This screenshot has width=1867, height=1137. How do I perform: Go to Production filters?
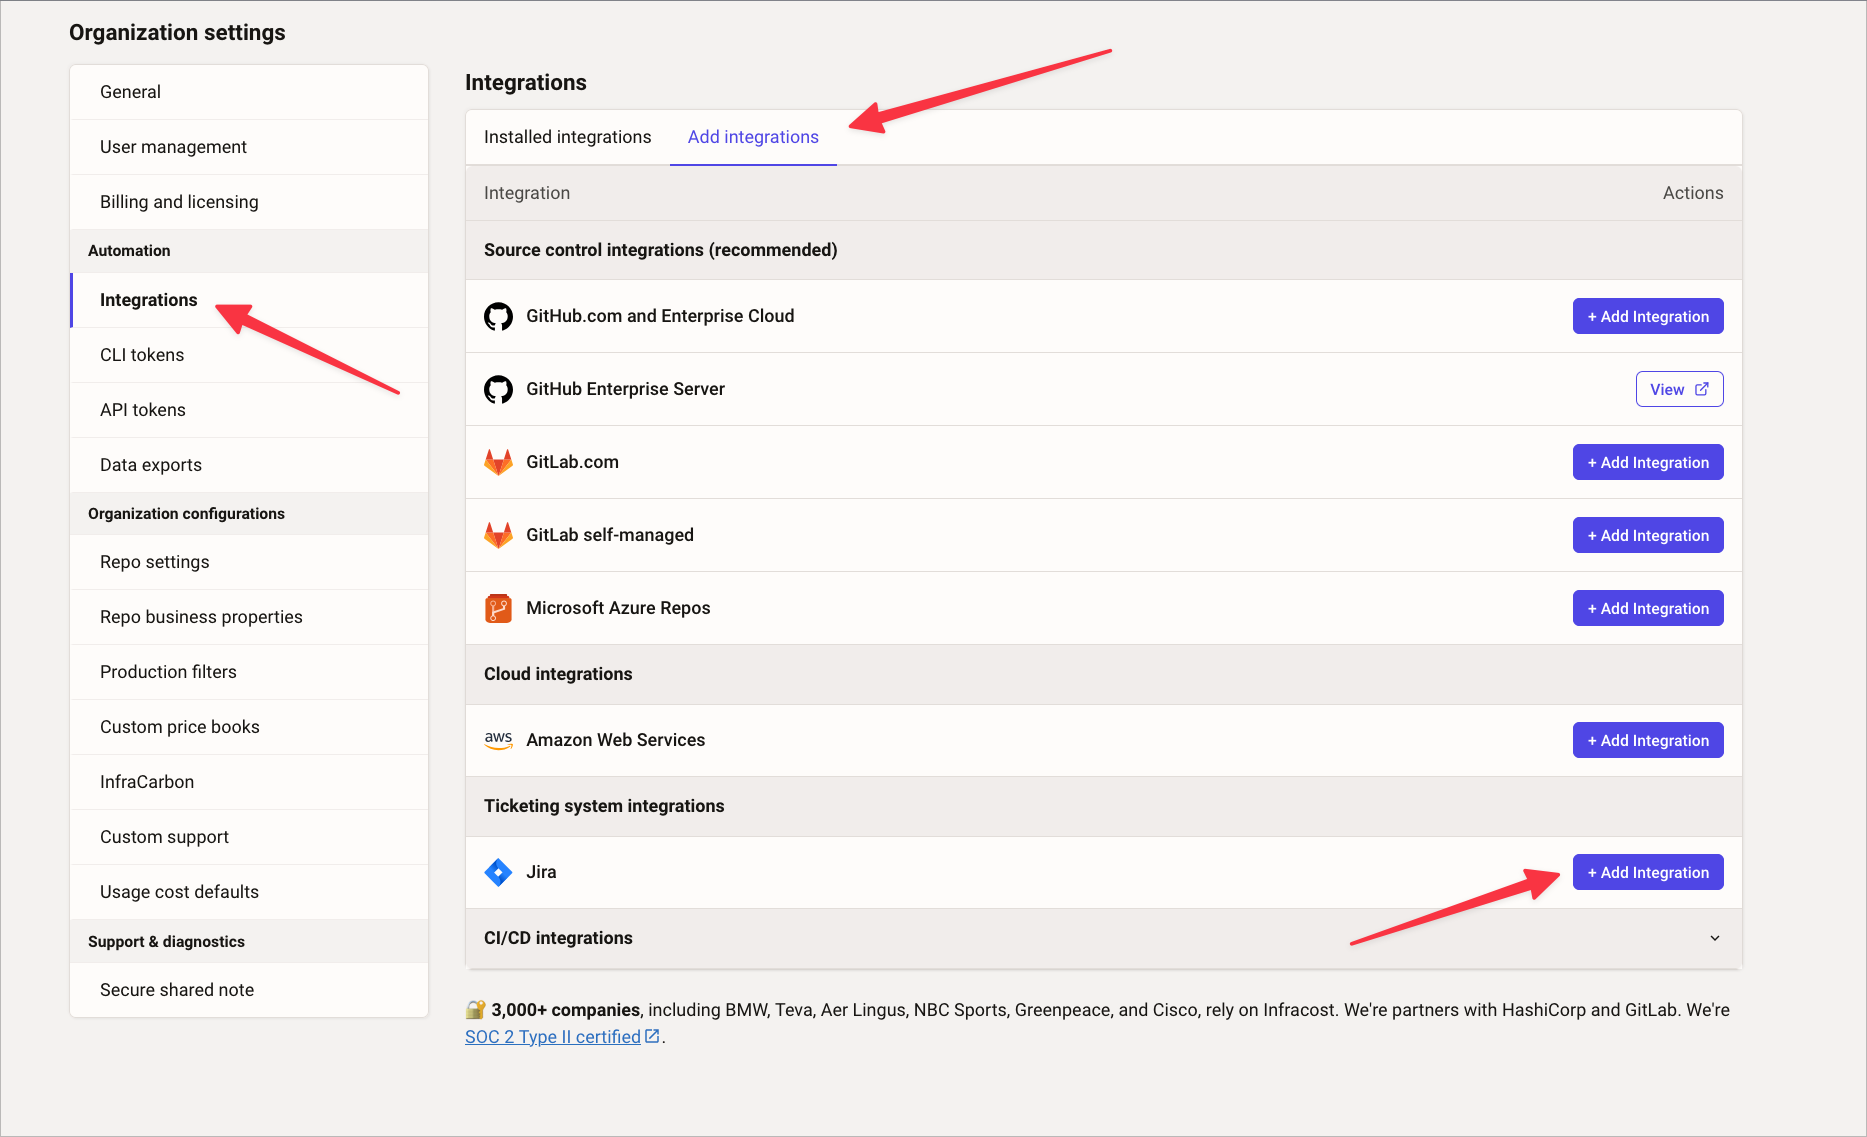point(249,672)
